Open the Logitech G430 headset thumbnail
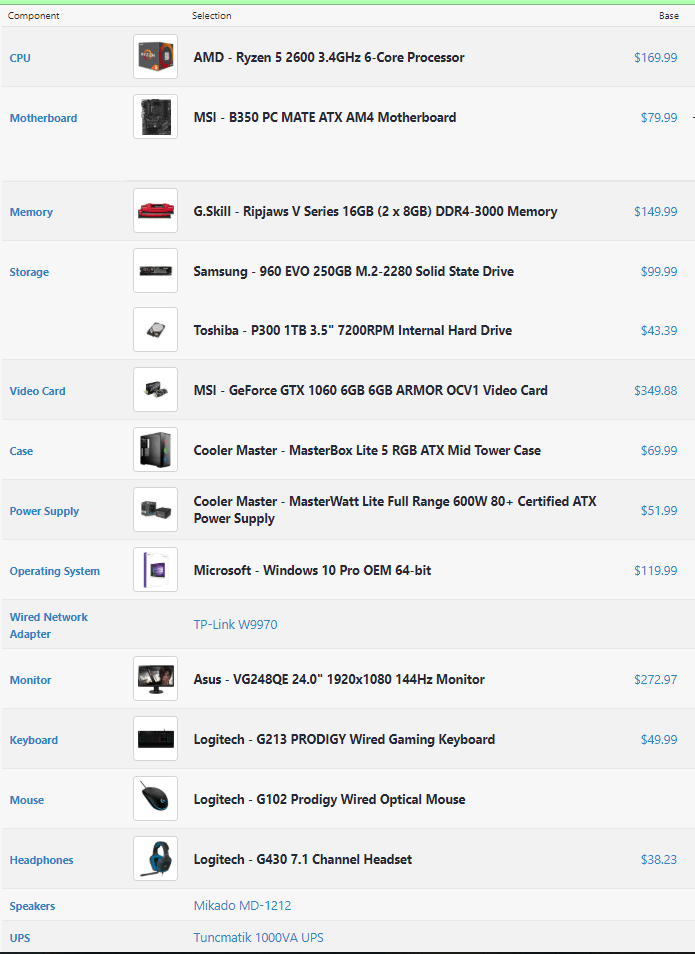 point(156,858)
